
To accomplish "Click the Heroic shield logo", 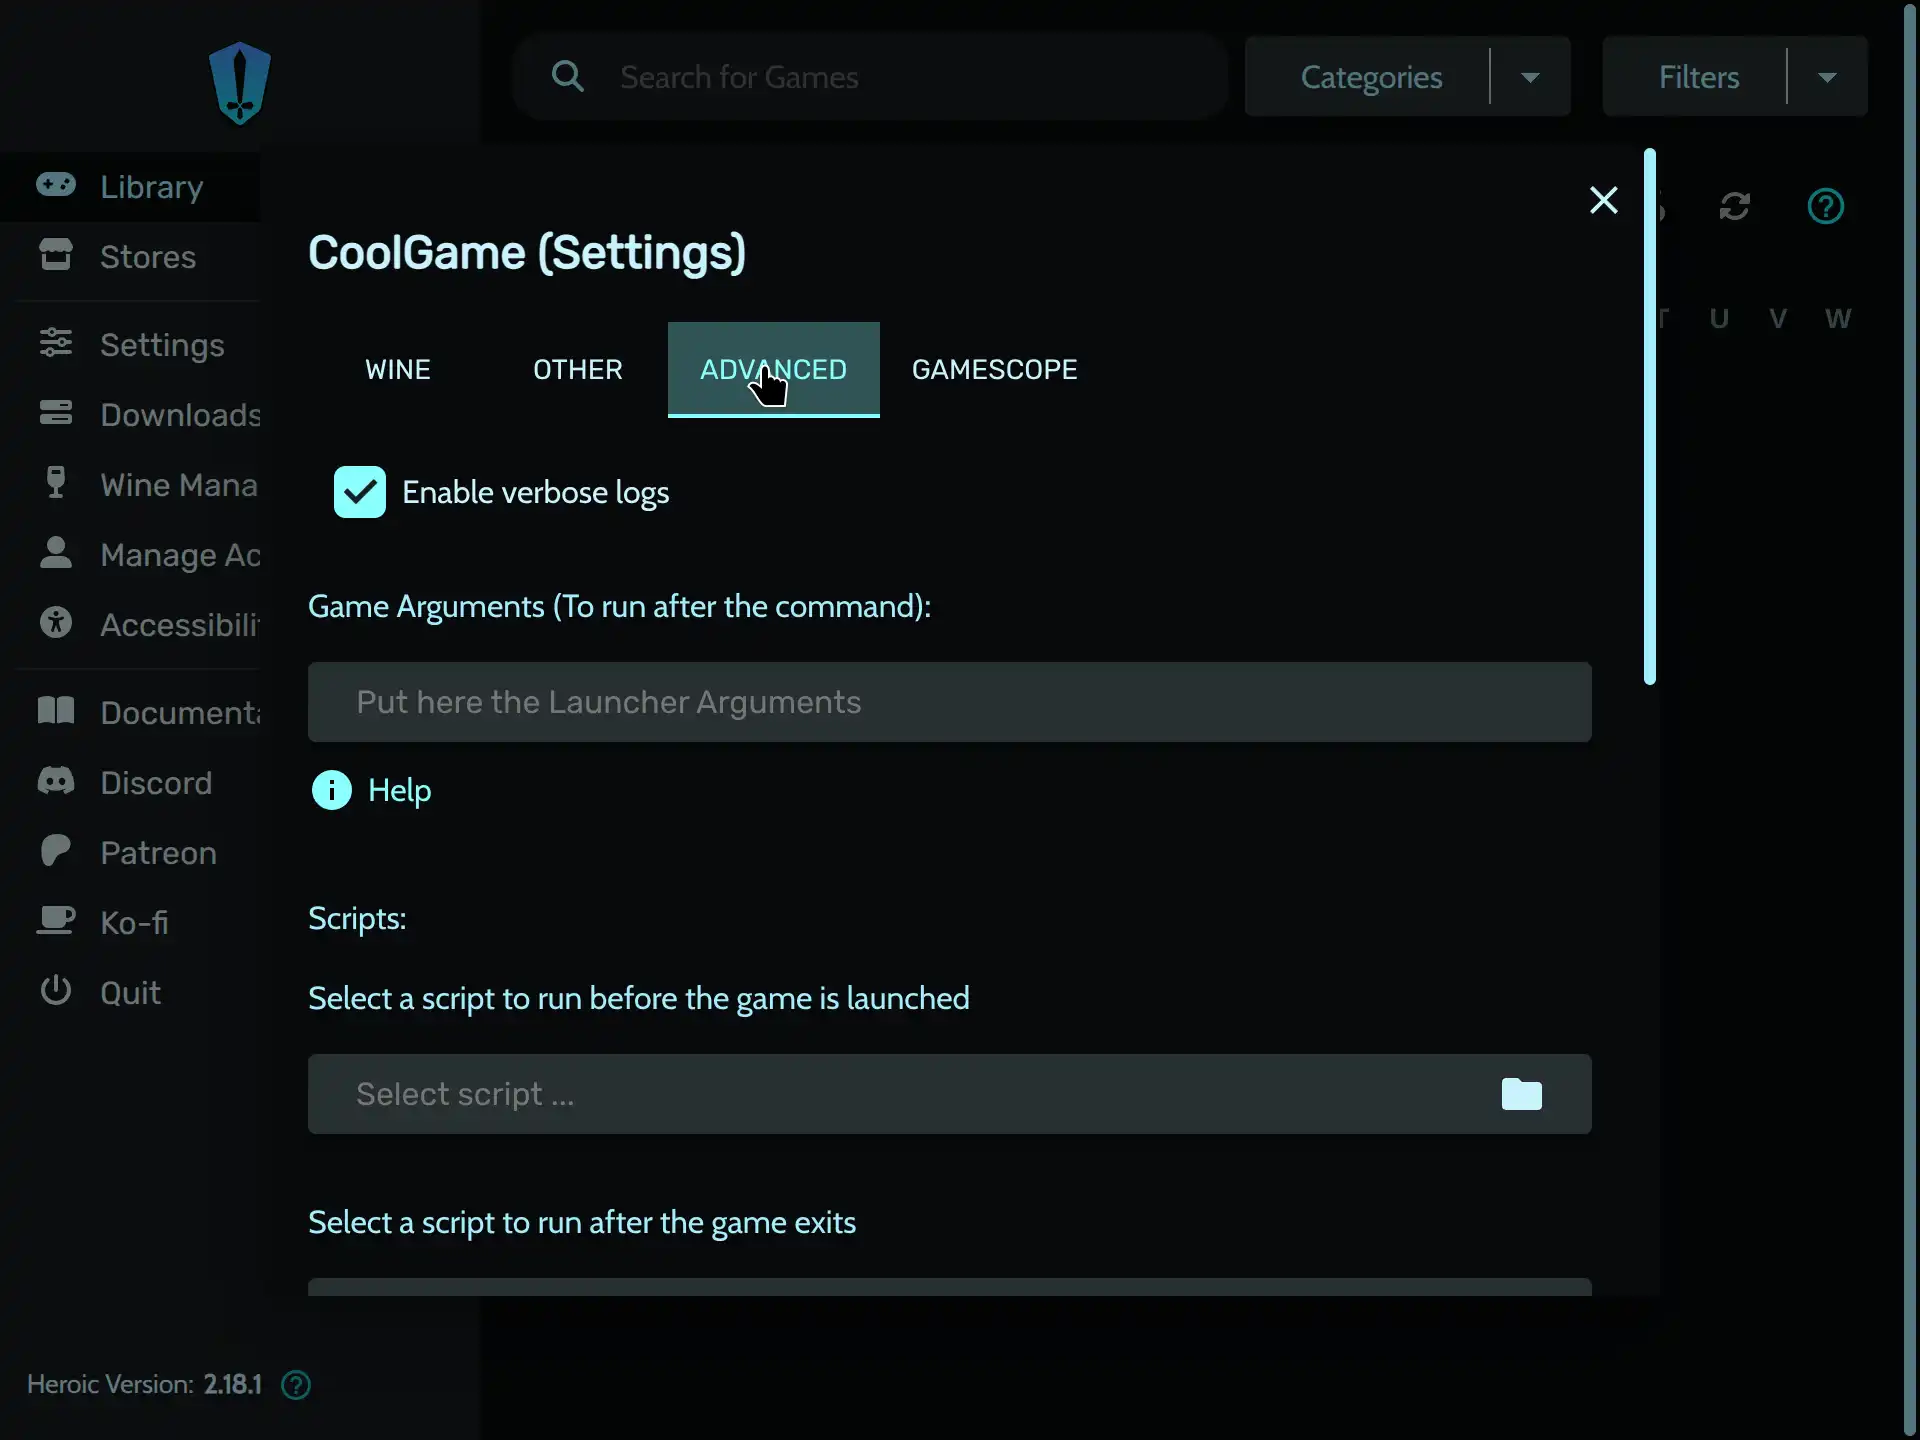I will tap(240, 83).
